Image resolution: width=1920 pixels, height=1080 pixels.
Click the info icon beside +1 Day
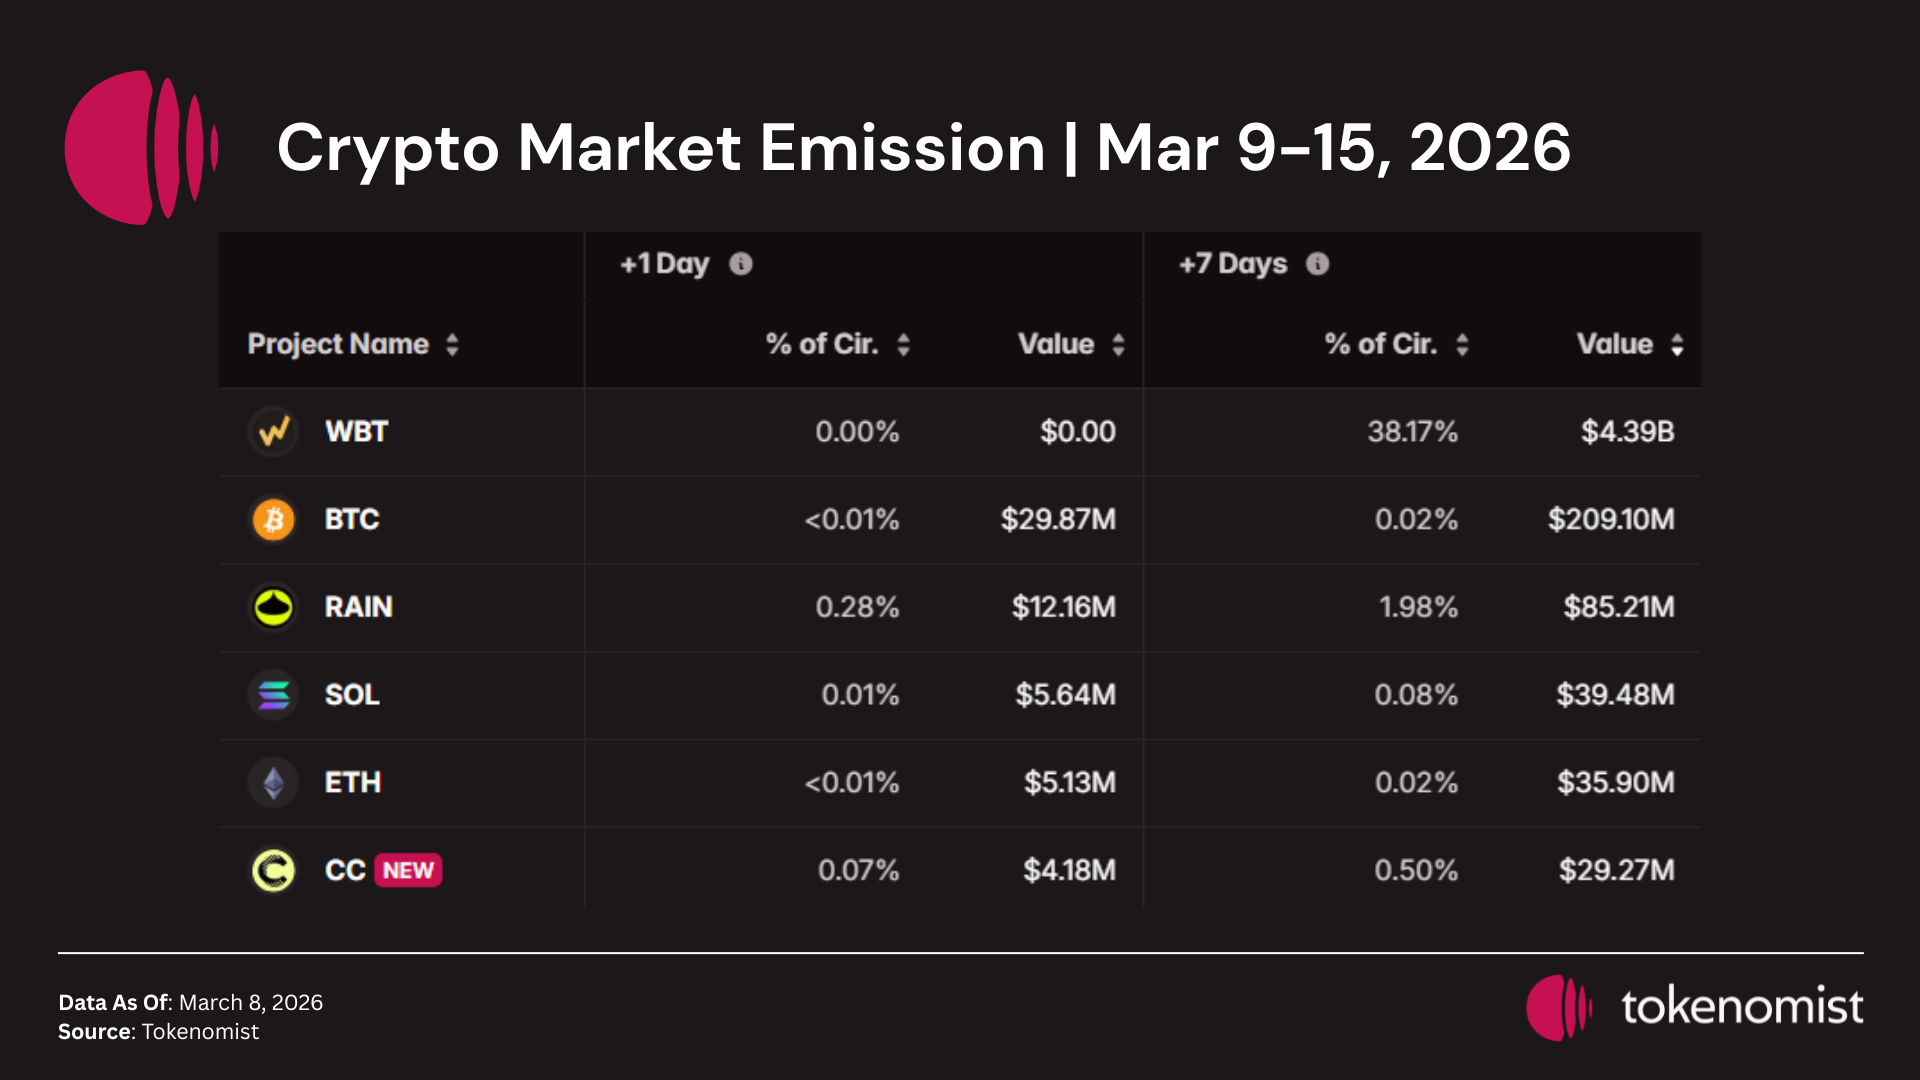click(741, 264)
